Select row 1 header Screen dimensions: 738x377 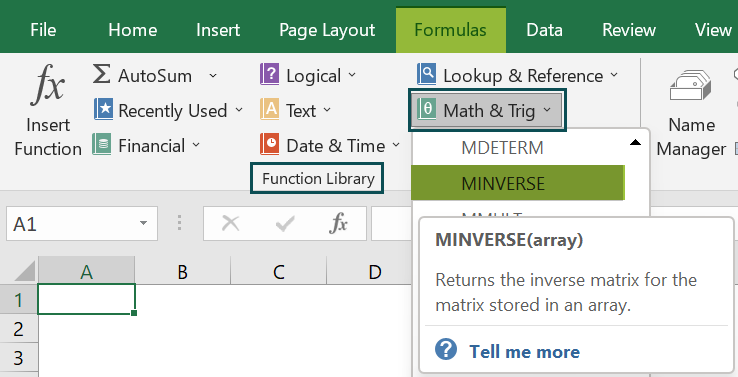point(18,300)
